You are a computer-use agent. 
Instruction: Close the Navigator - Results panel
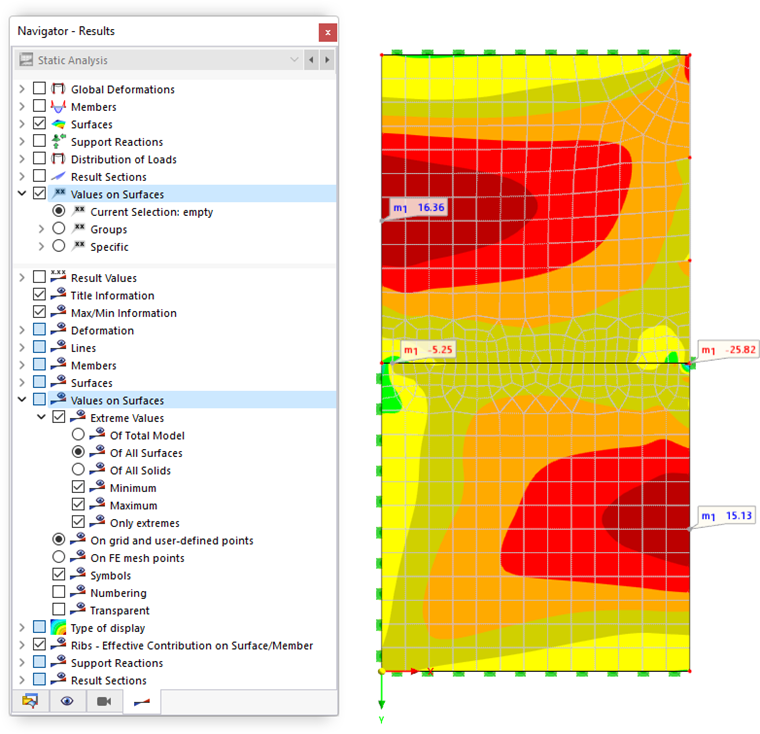(328, 32)
